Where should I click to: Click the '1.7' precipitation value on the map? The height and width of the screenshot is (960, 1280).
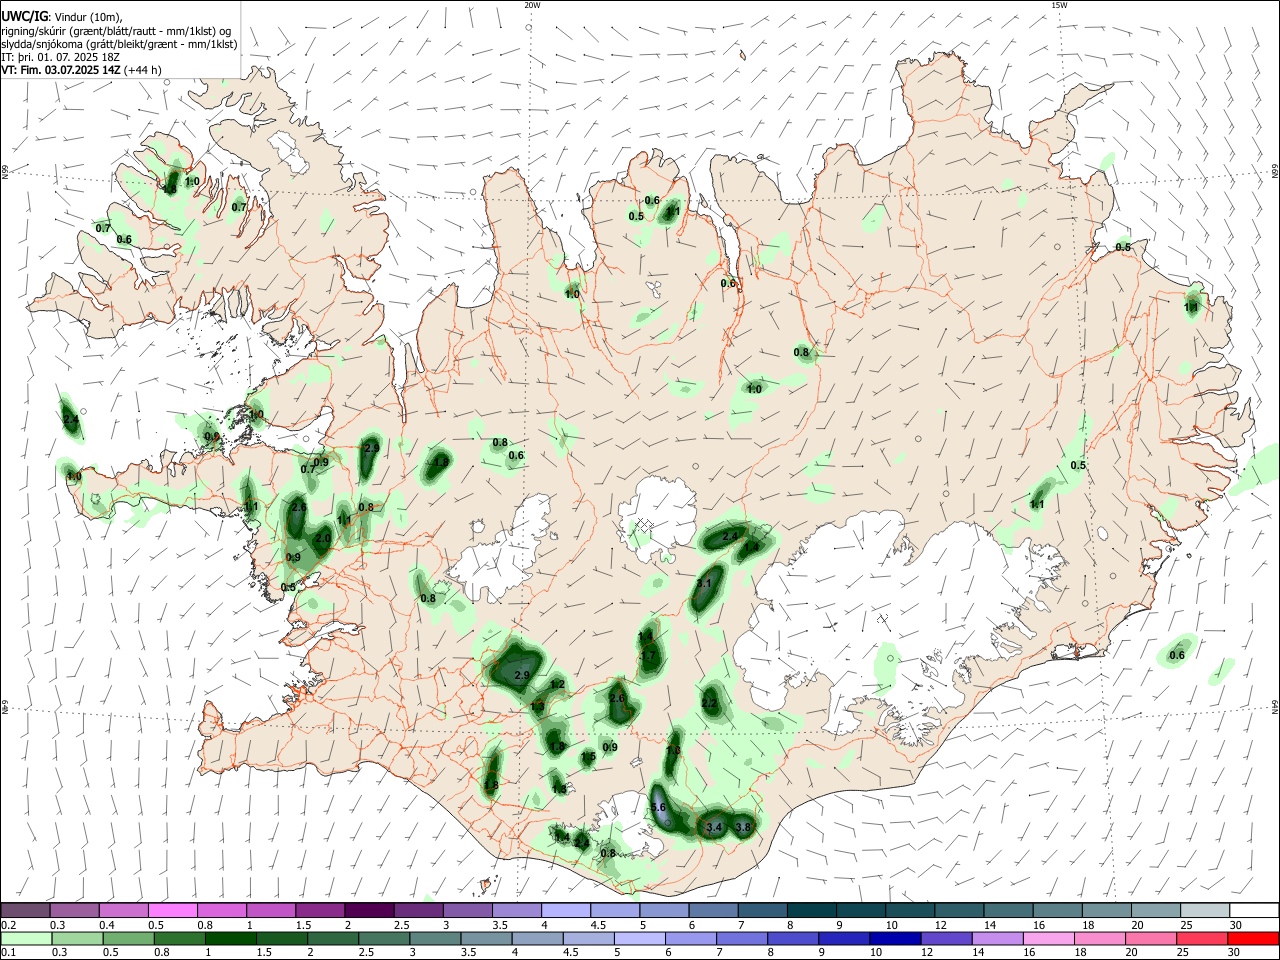[x=648, y=657]
